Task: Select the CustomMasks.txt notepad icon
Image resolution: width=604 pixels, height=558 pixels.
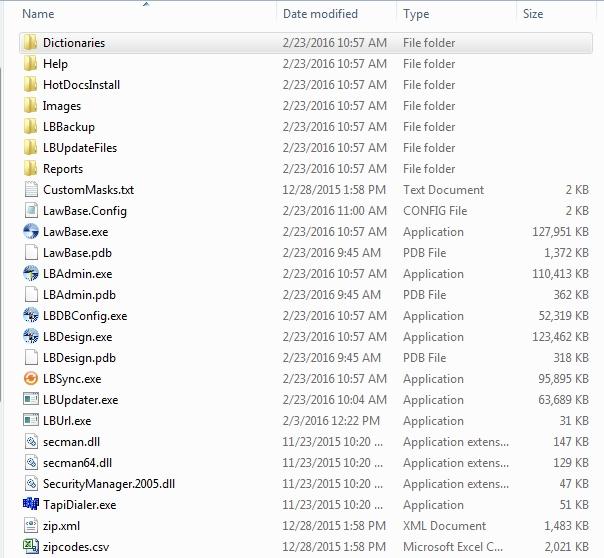Action: tap(31, 189)
